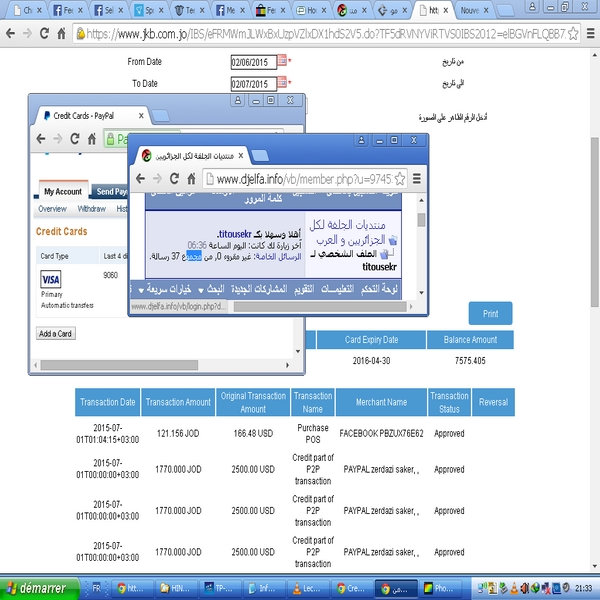Click the Print button
The image size is (600, 600).
pyautogui.click(x=490, y=314)
